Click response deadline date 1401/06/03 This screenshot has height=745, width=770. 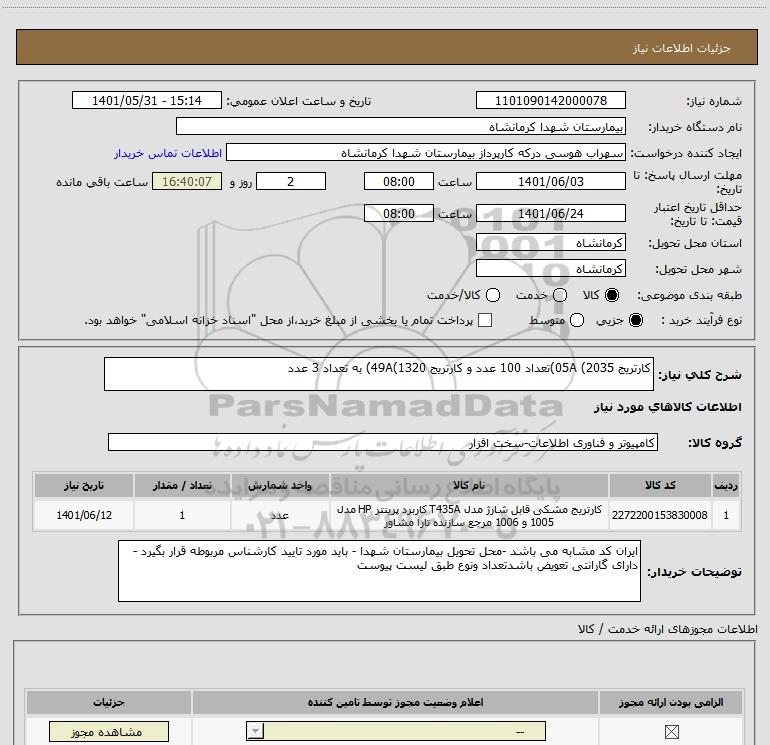click(550, 181)
